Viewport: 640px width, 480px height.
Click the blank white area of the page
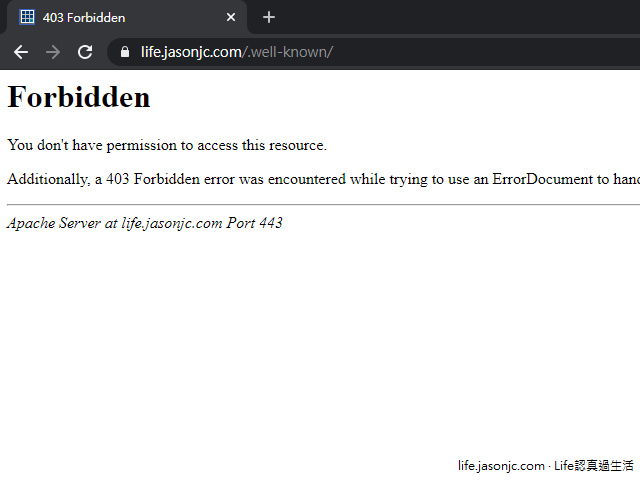[320, 340]
